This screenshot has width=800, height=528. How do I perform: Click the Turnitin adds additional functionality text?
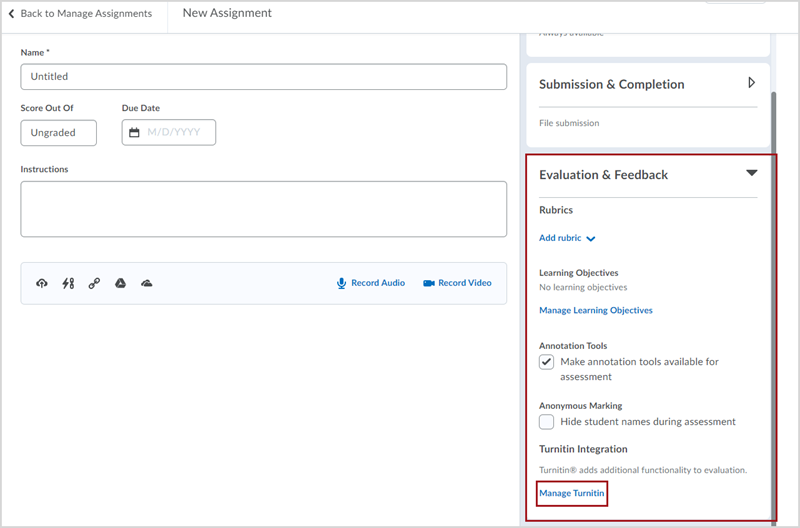pos(643,470)
